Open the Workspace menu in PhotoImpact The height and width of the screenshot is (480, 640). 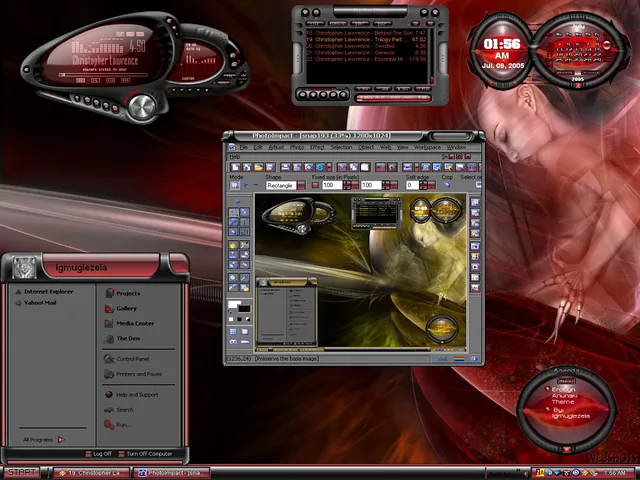tap(427, 147)
